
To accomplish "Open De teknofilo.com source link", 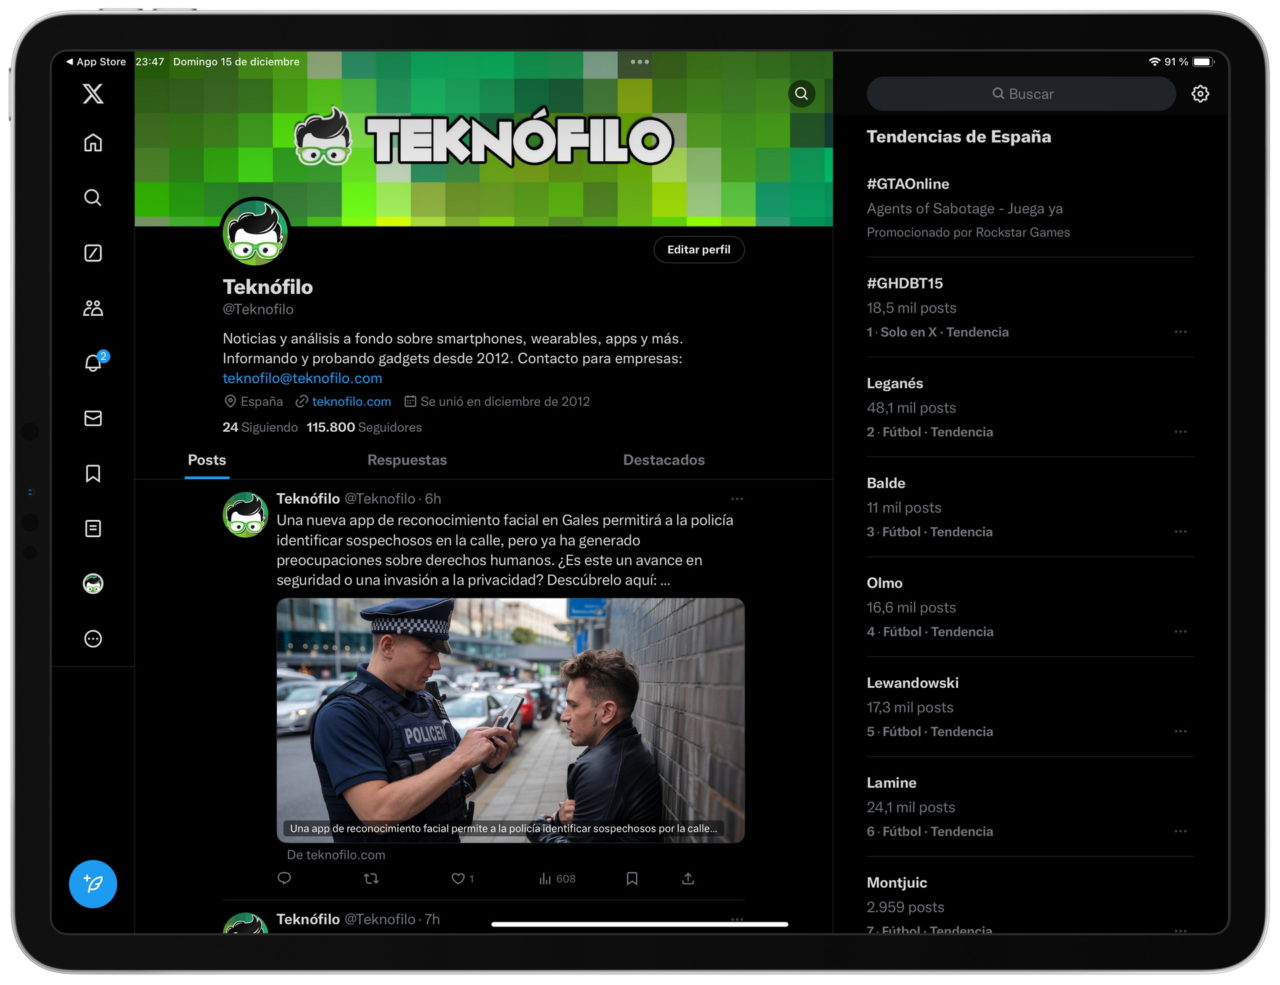I will [336, 855].
